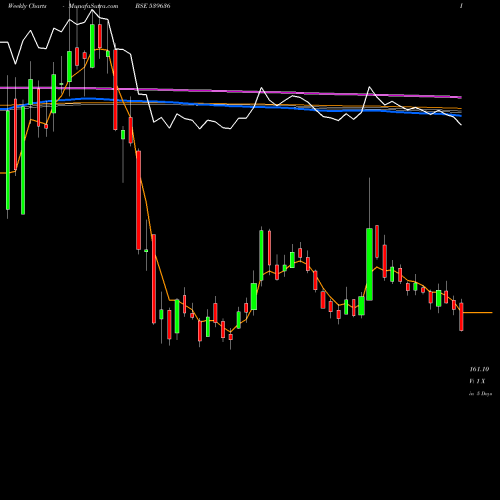Click the 'in 5 Days' label

(480, 394)
